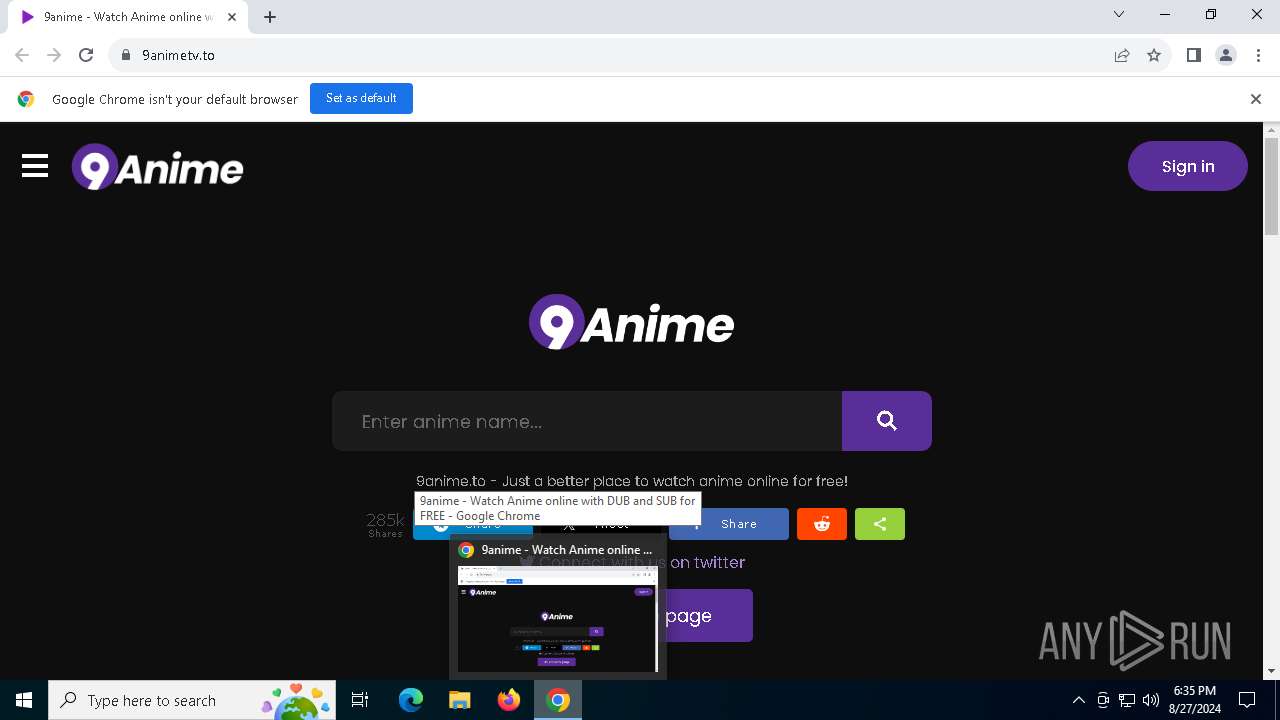Viewport: 1280px width, 720px height.
Task: Click the blue Facebook Share button
Action: pyautogui.click(x=729, y=524)
